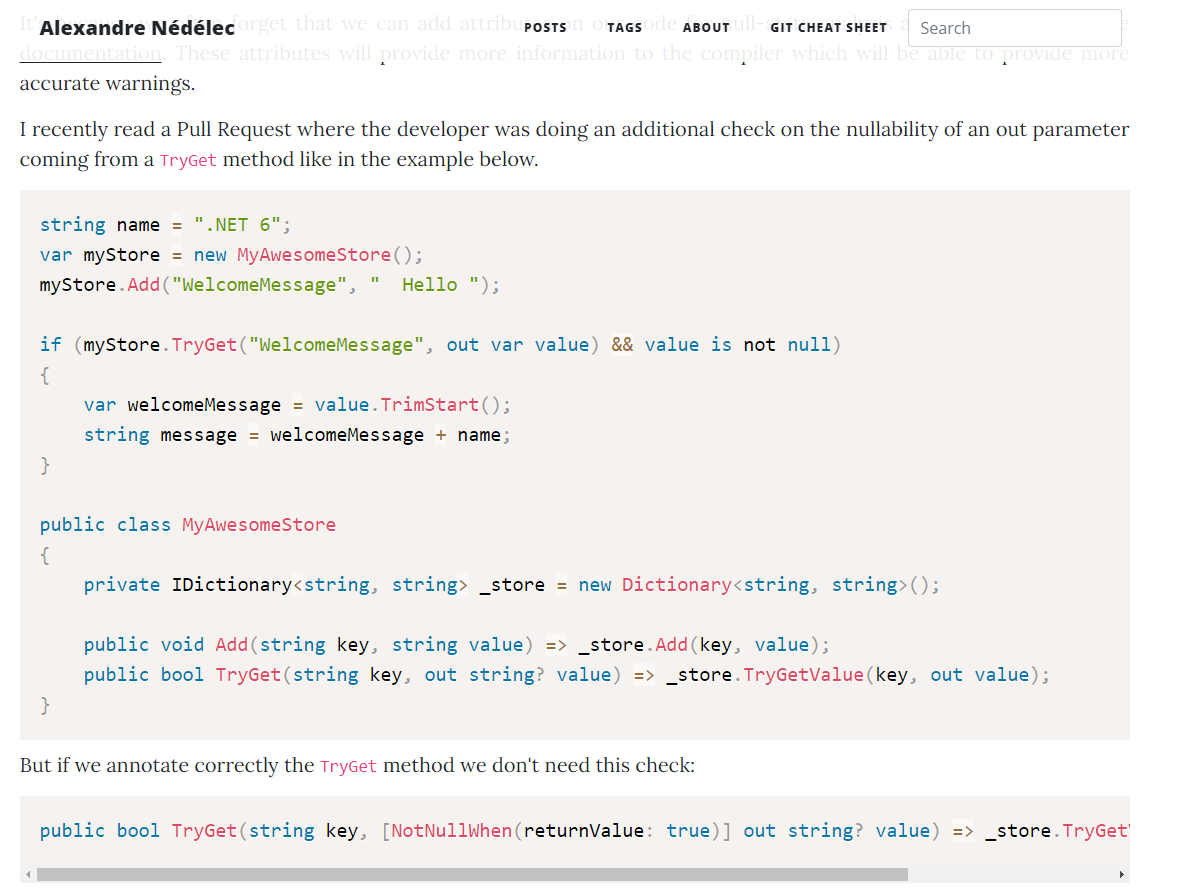
Task: Click the .NET 6 string literal in code
Action: (x=236, y=224)
